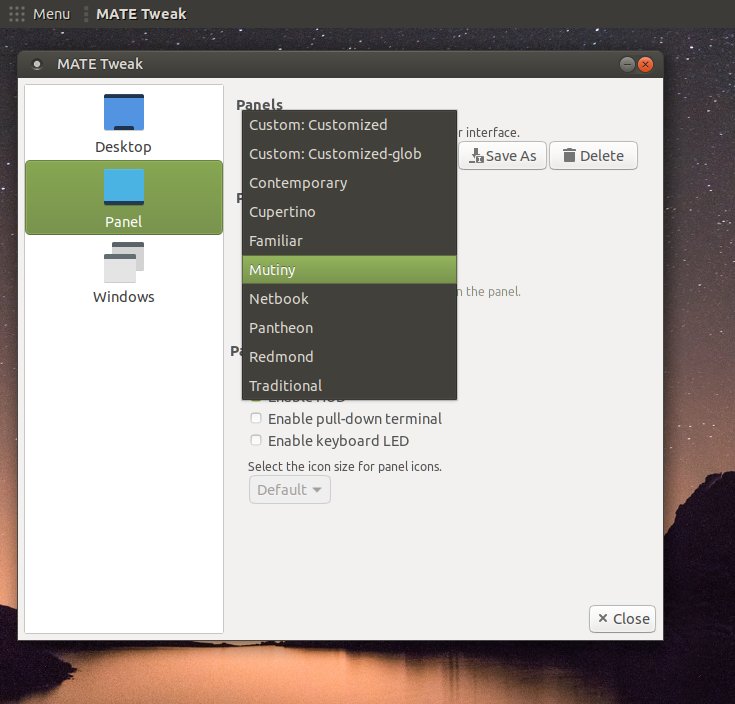The image size is (735, 704).
Task: Select the Redmond layout option
Action: [x=349, y=357]
